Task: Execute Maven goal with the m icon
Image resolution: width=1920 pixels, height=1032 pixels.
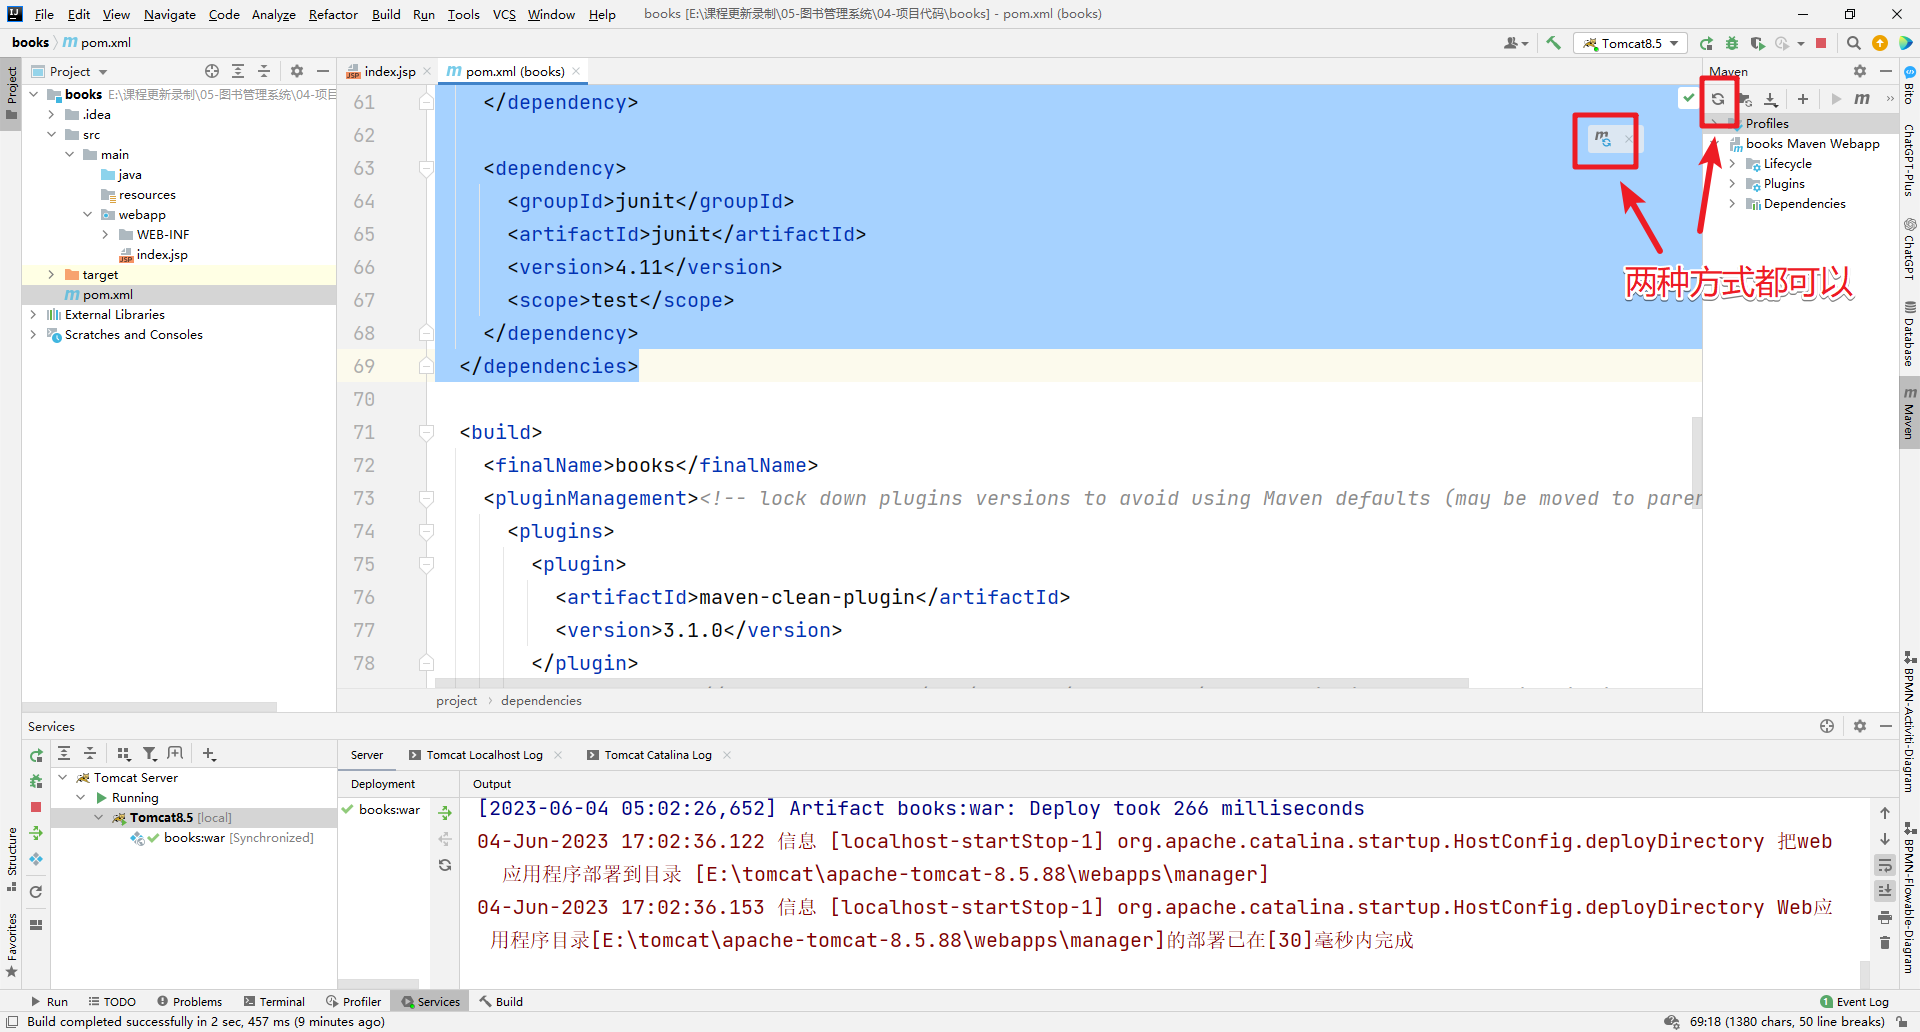Action: coord(1862,99)
